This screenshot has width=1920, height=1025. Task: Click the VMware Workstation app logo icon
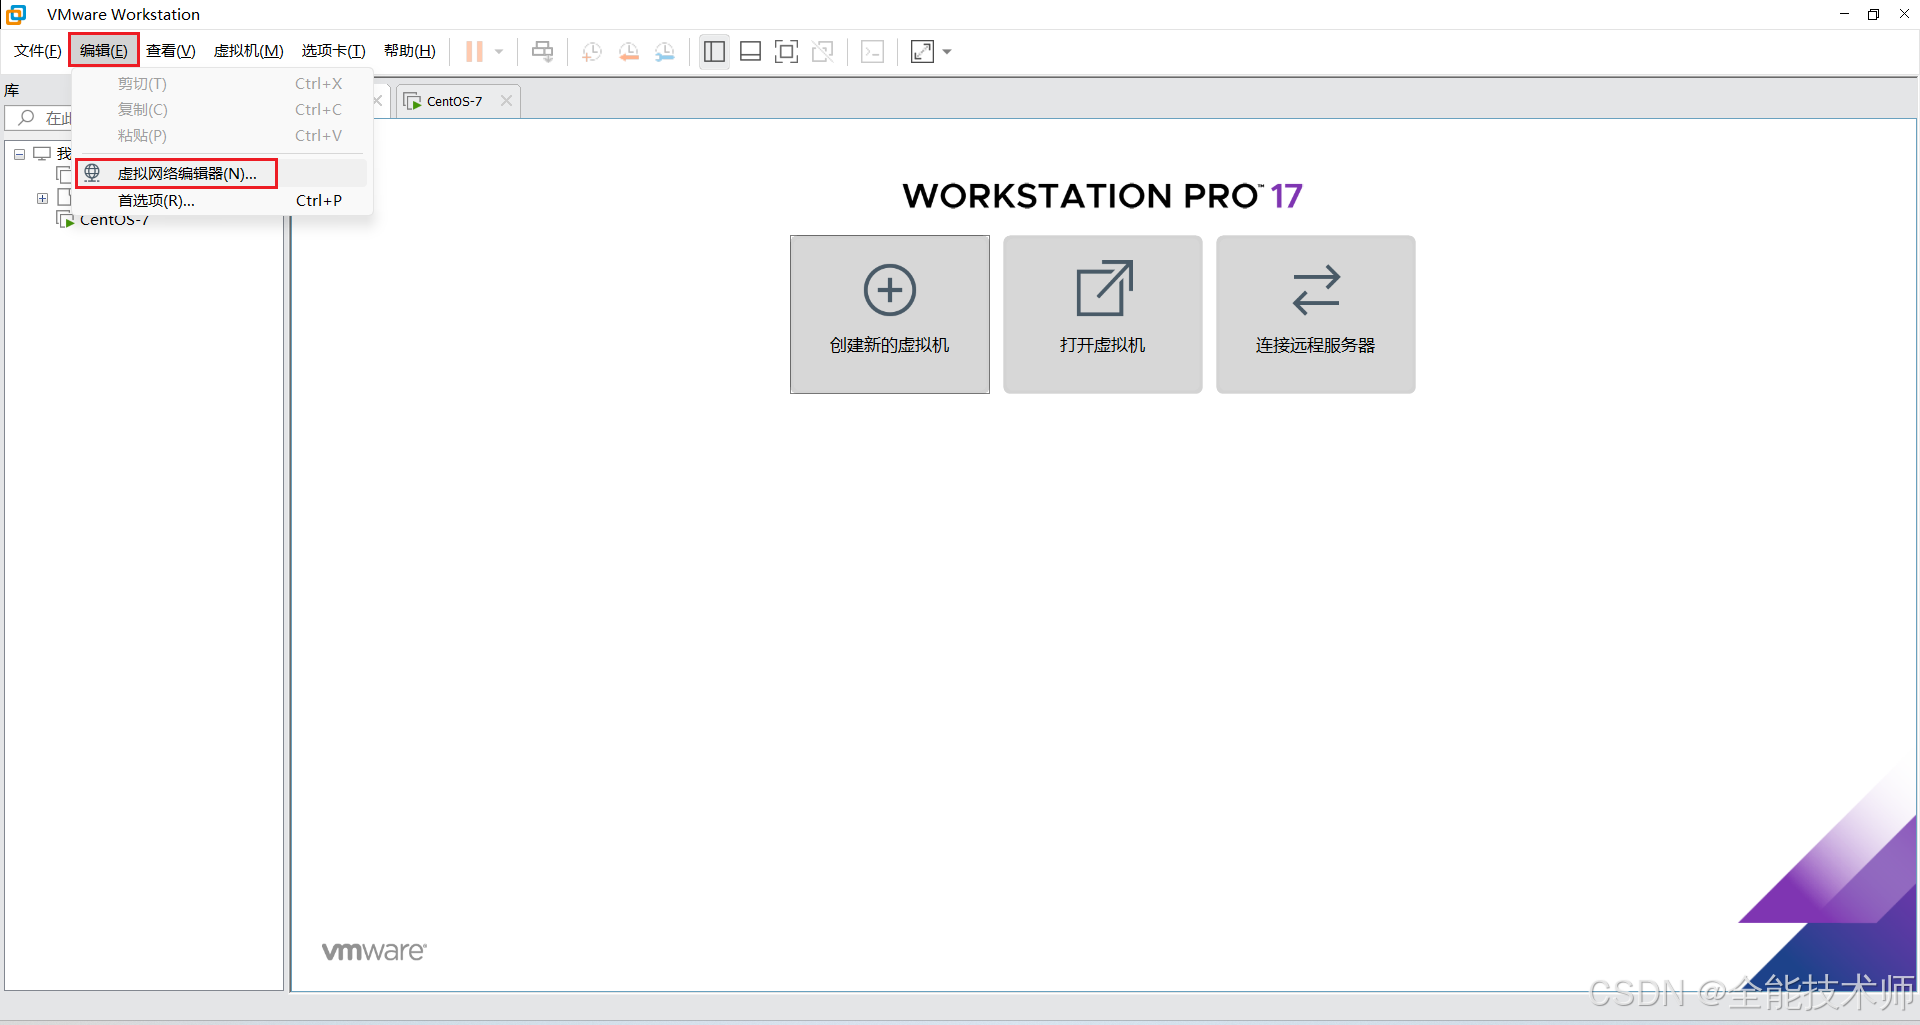tap(16, 14)
